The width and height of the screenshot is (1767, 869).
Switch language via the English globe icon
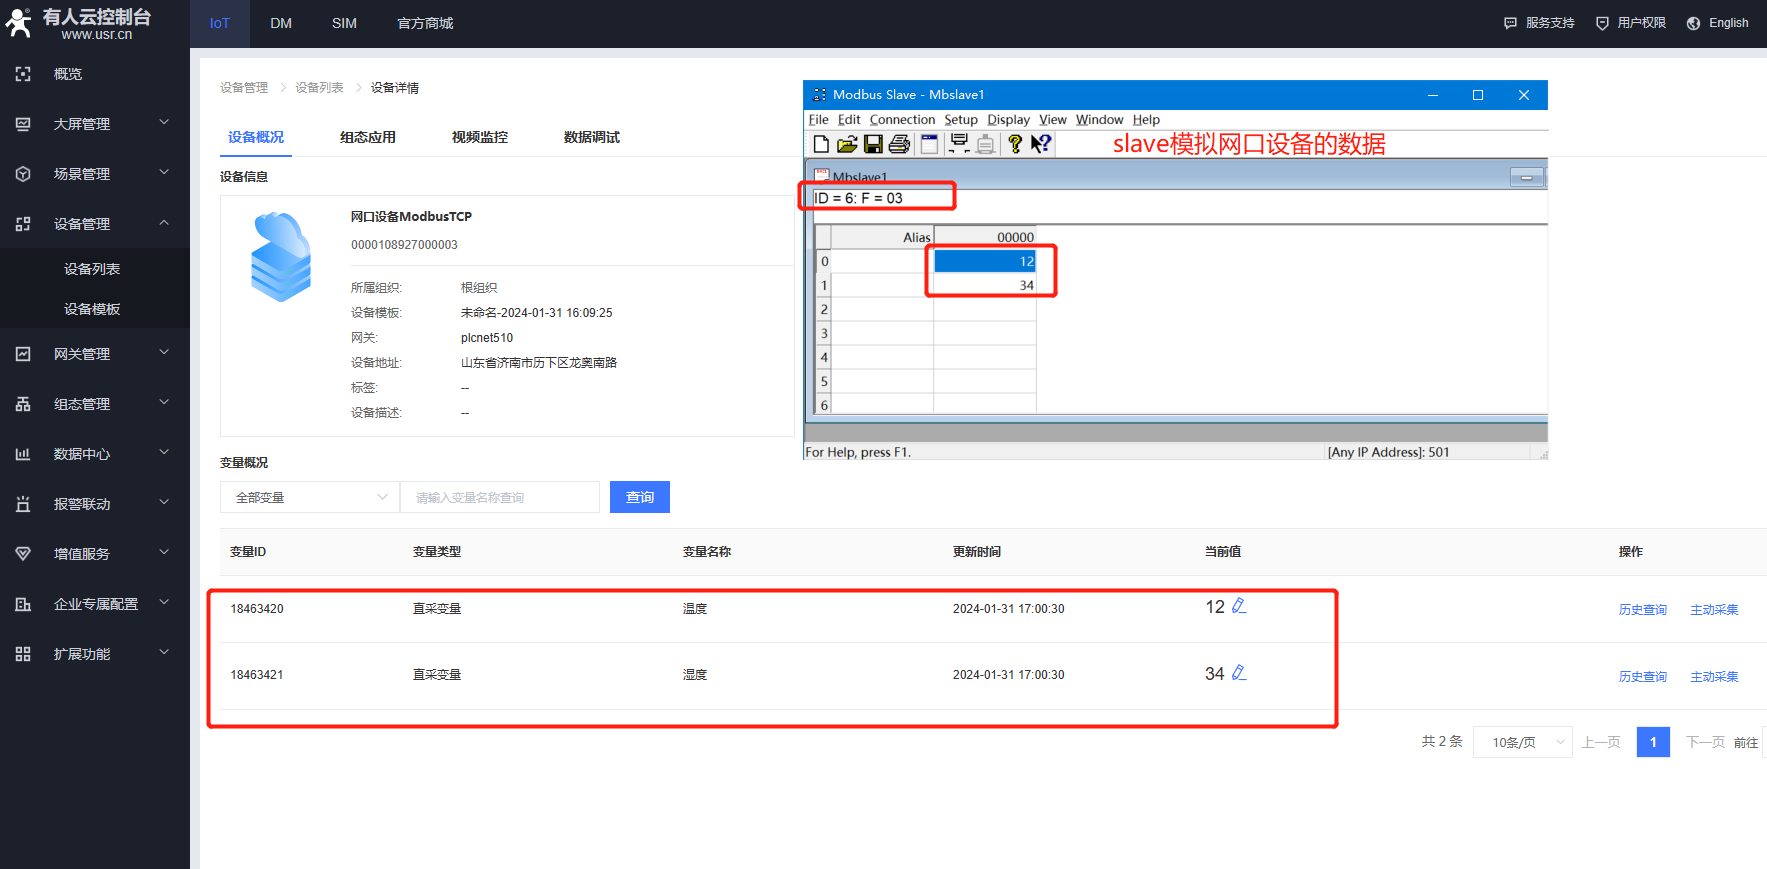click(x=1693, y=23)
